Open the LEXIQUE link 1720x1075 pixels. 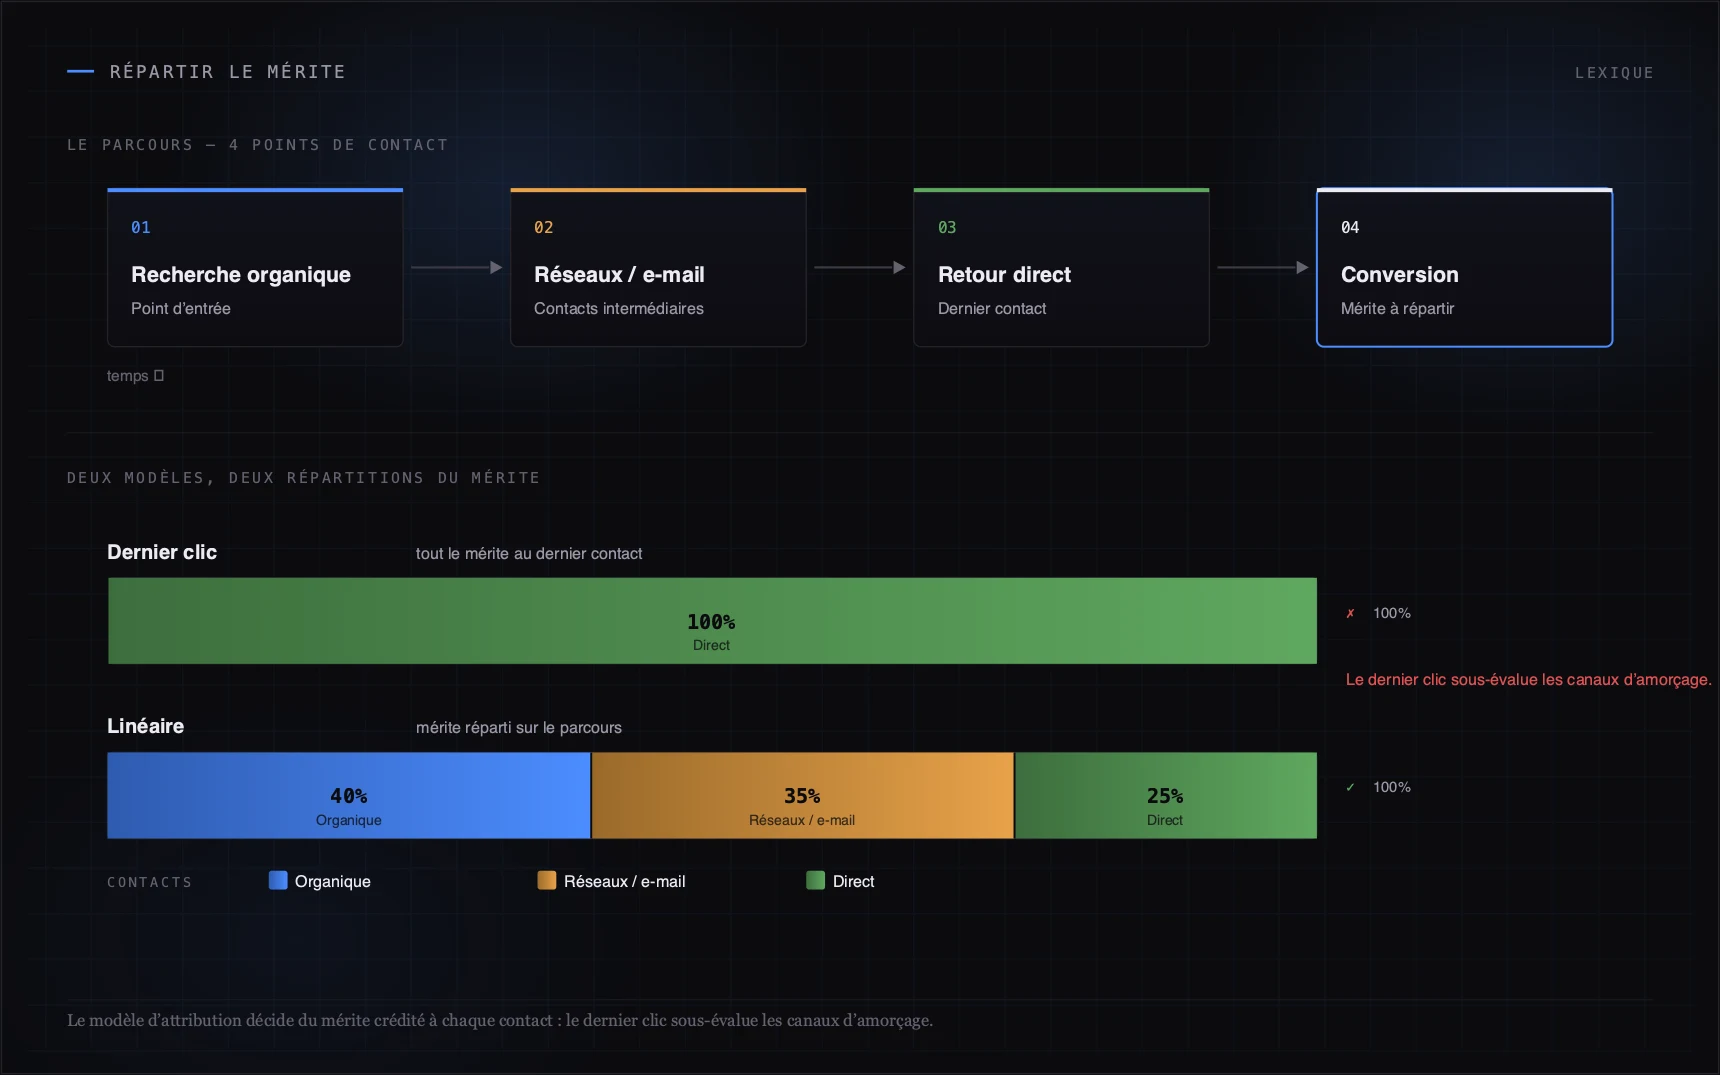coord(1614,73)
